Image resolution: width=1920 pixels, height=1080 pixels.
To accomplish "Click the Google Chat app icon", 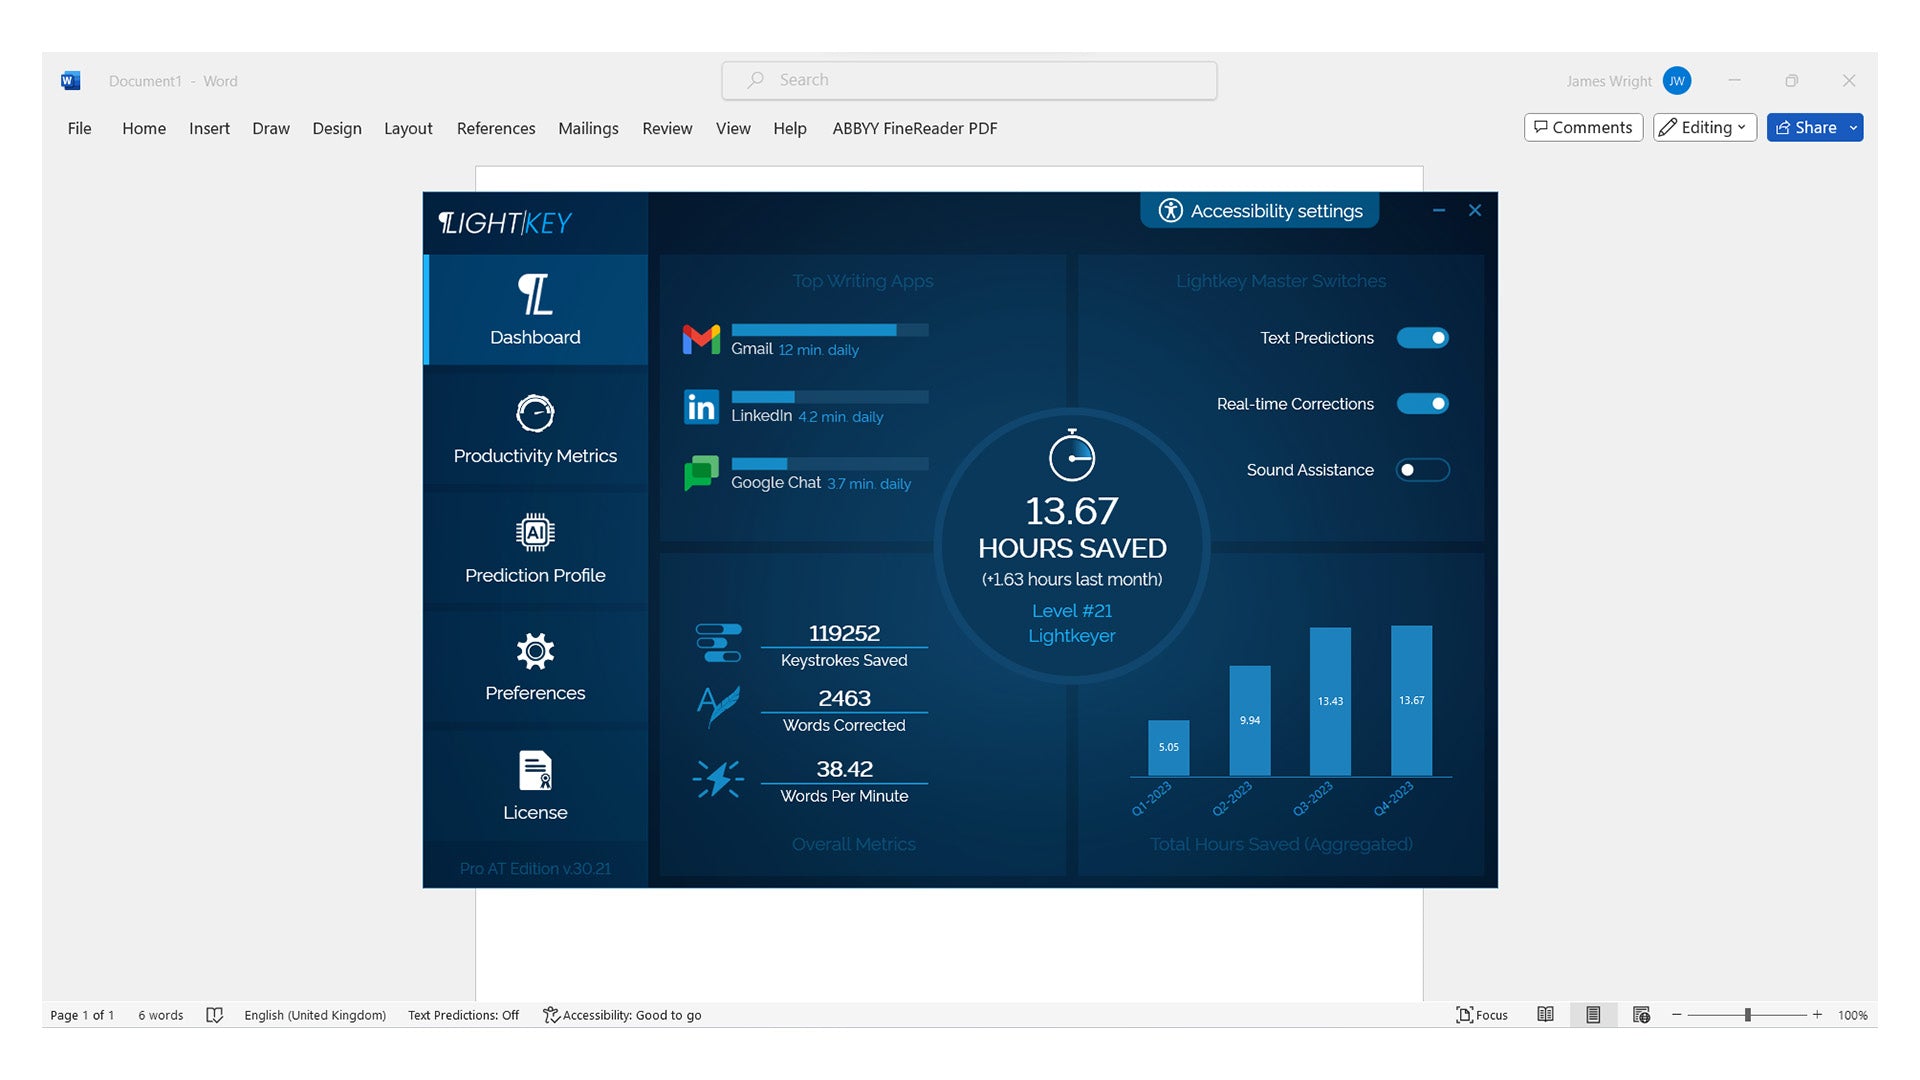I will 701,473.
